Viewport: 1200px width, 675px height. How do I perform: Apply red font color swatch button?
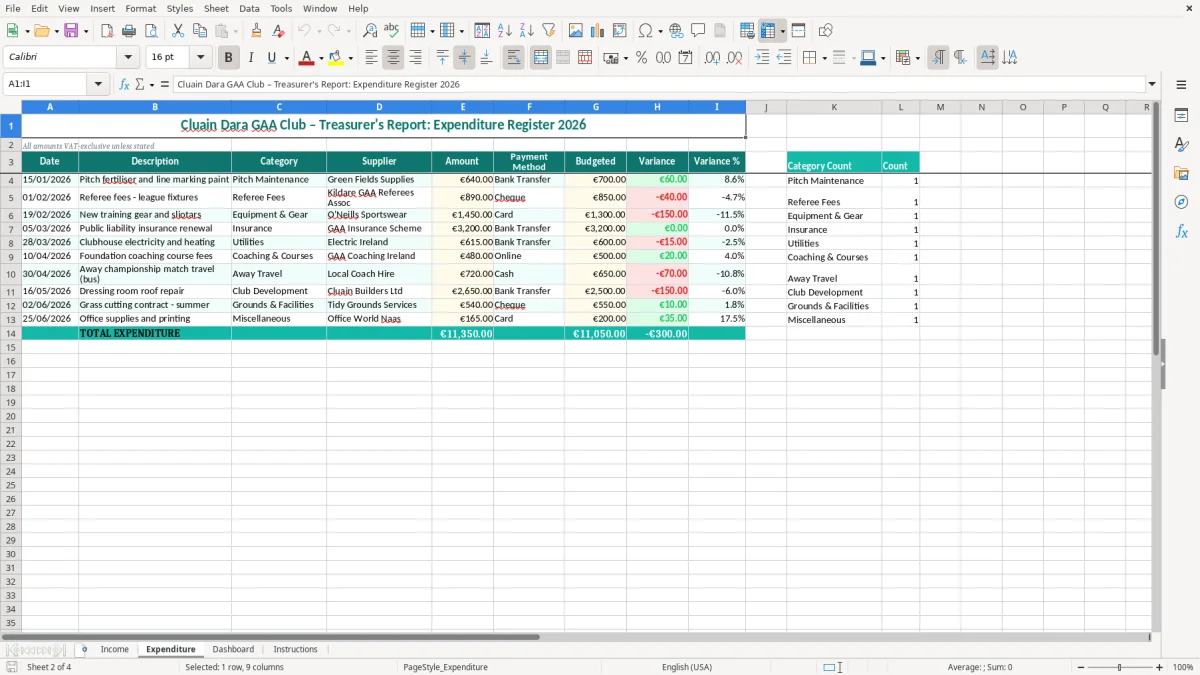[307, 58]
